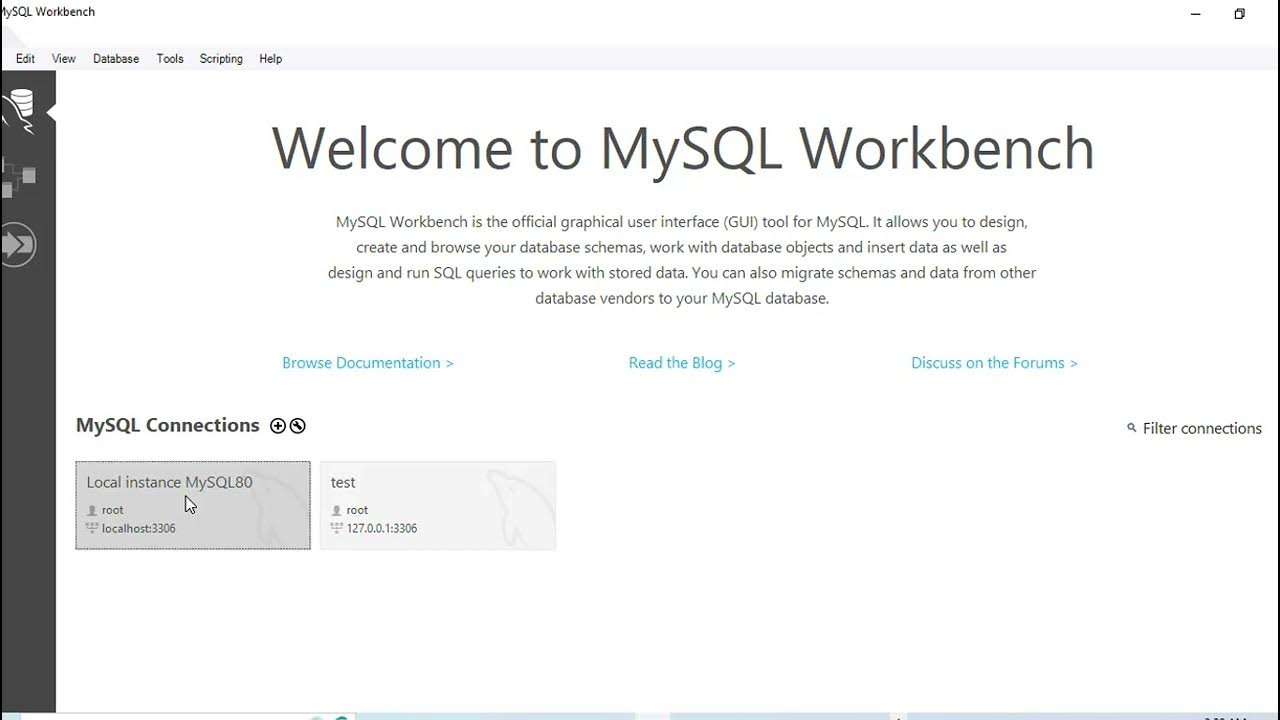Follow the Discuss on the Forums link
Viewport: 1280px width, 720px height.
(x=994, y=363)
